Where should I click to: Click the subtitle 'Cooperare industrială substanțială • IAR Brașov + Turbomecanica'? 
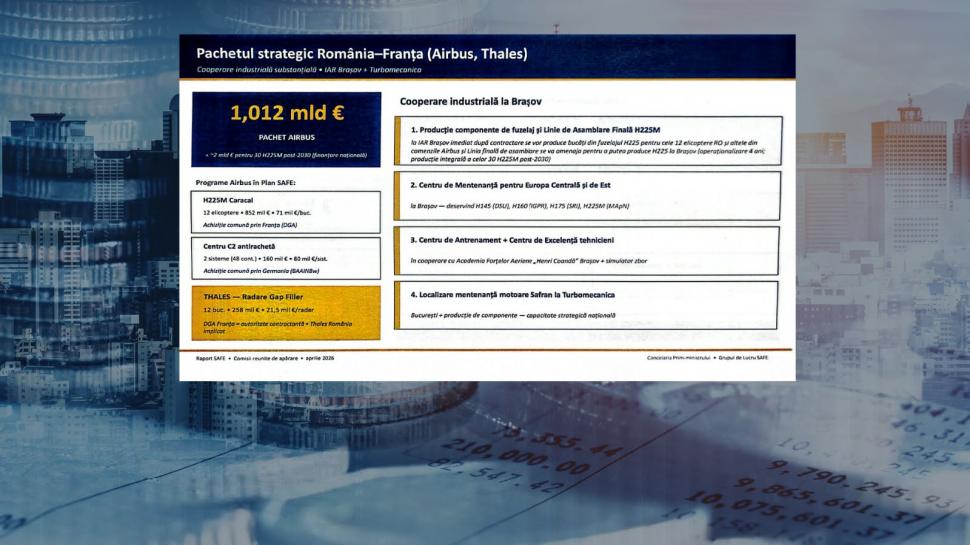point(309,70)
